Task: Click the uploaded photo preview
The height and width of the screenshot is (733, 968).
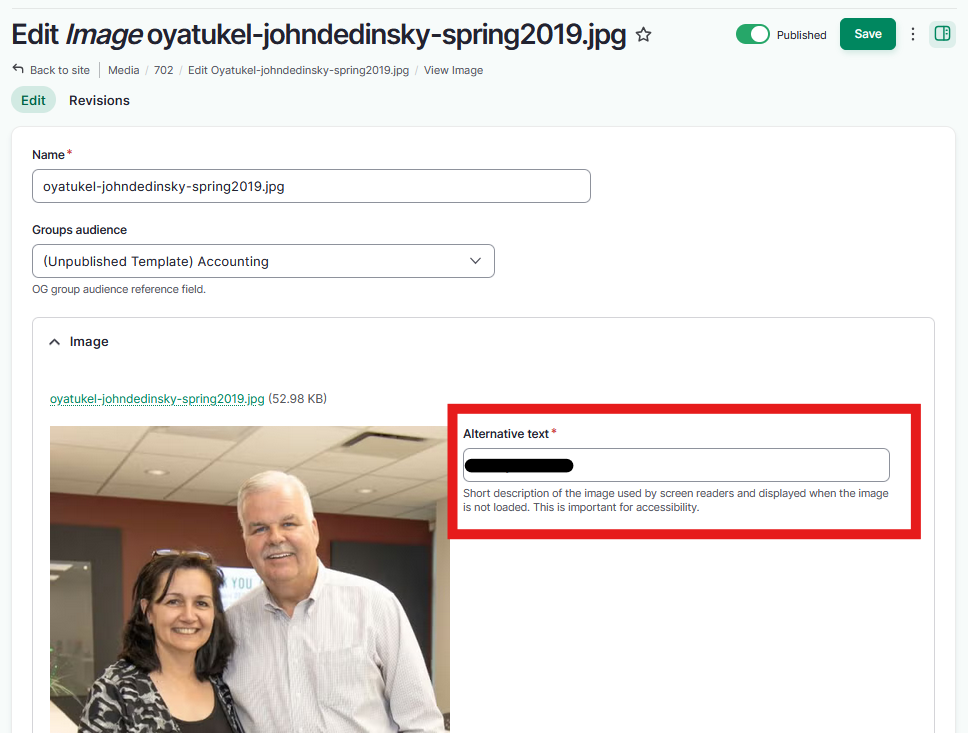Action: [x=249, y=579]
